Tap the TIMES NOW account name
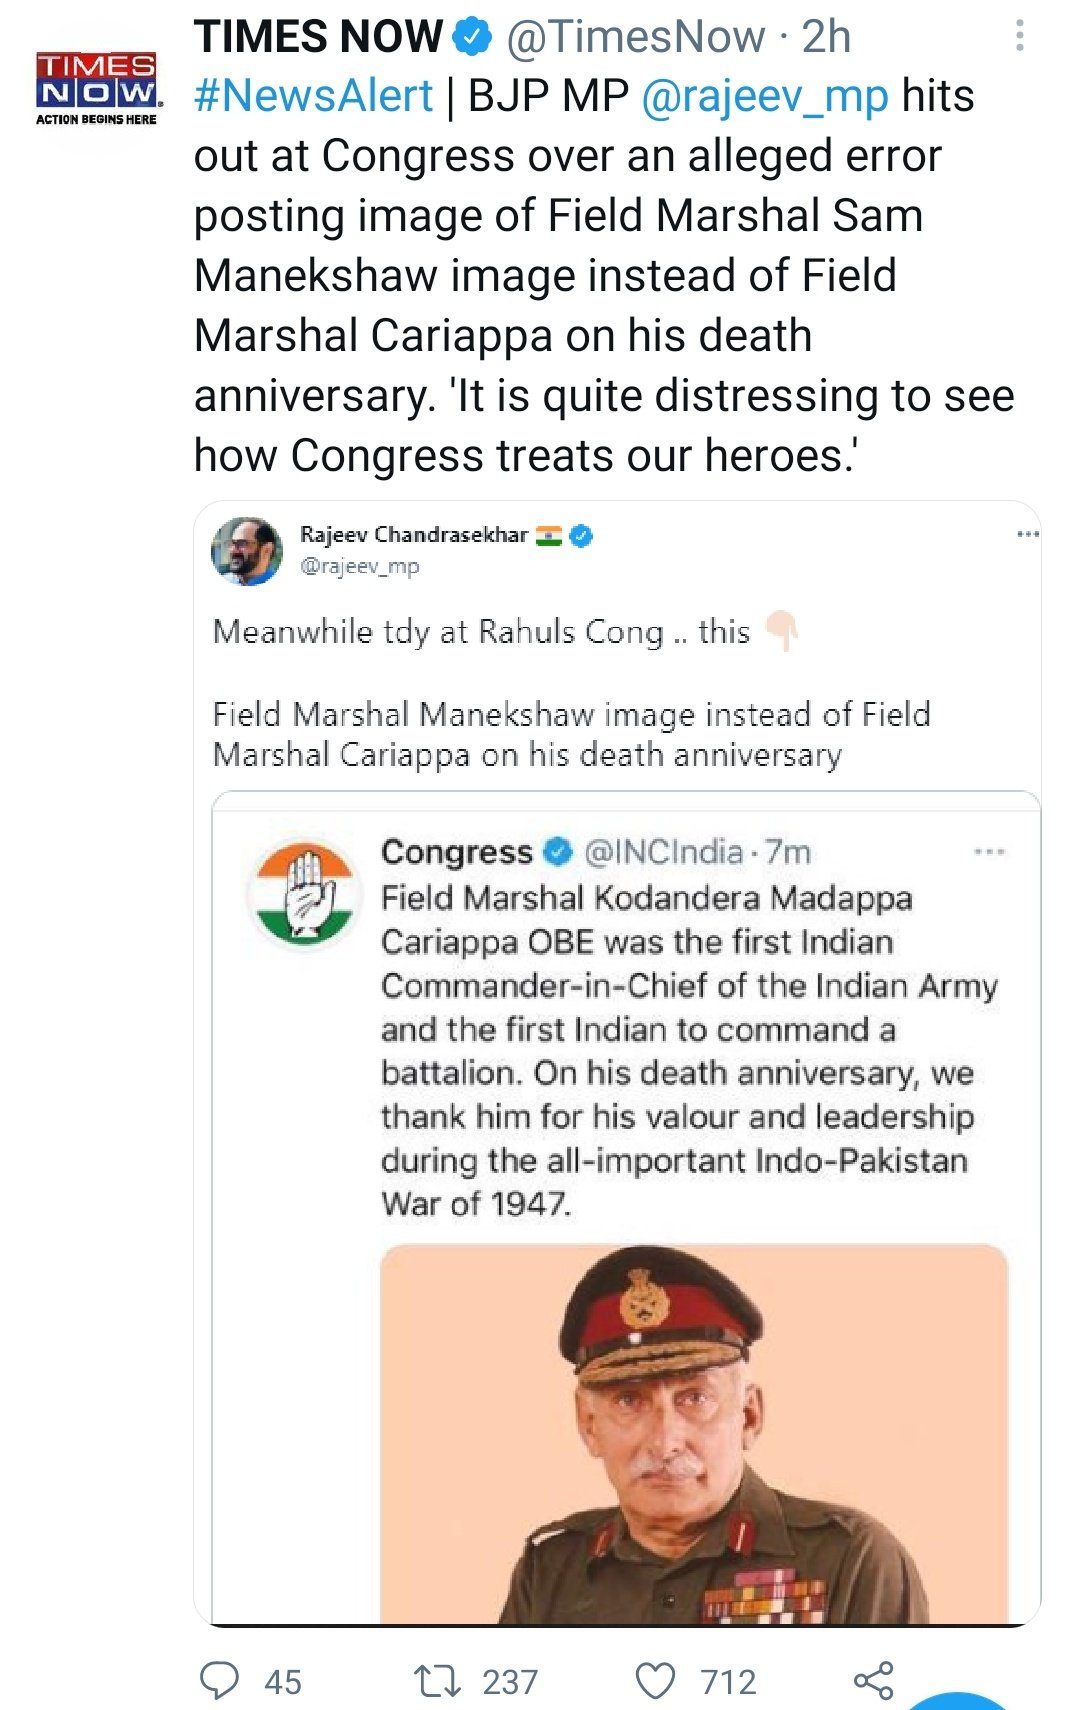The image size is (1073, 1710). pyautogui.click(x=318, y=37)
